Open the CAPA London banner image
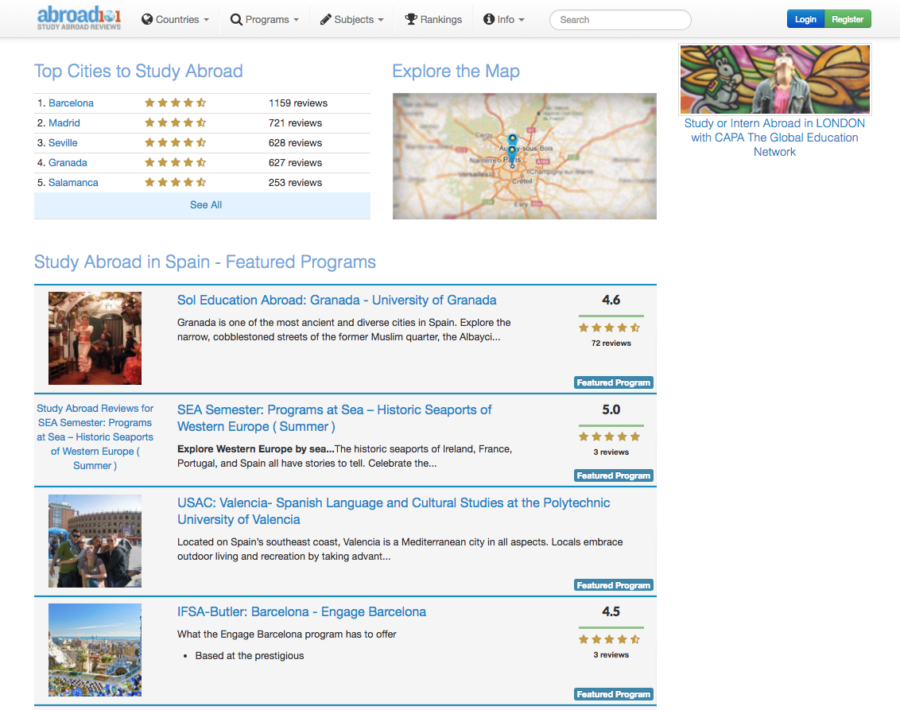 774,79
